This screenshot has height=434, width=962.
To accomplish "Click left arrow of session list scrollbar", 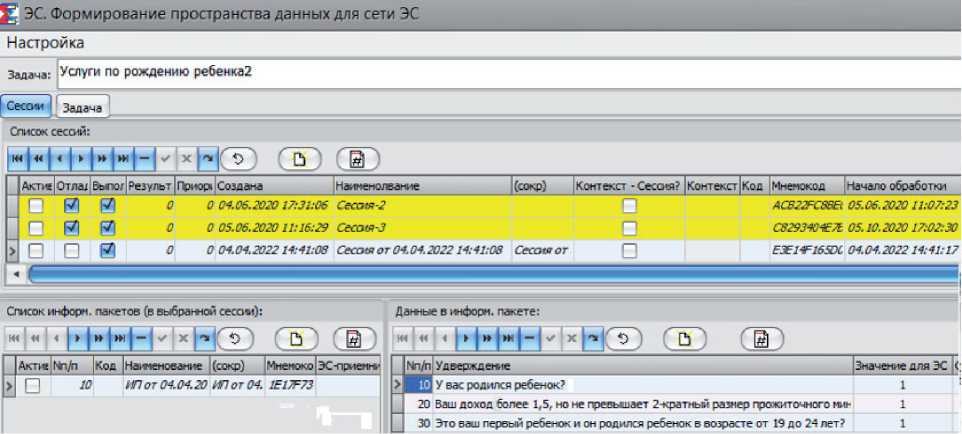I will point(16,274).
